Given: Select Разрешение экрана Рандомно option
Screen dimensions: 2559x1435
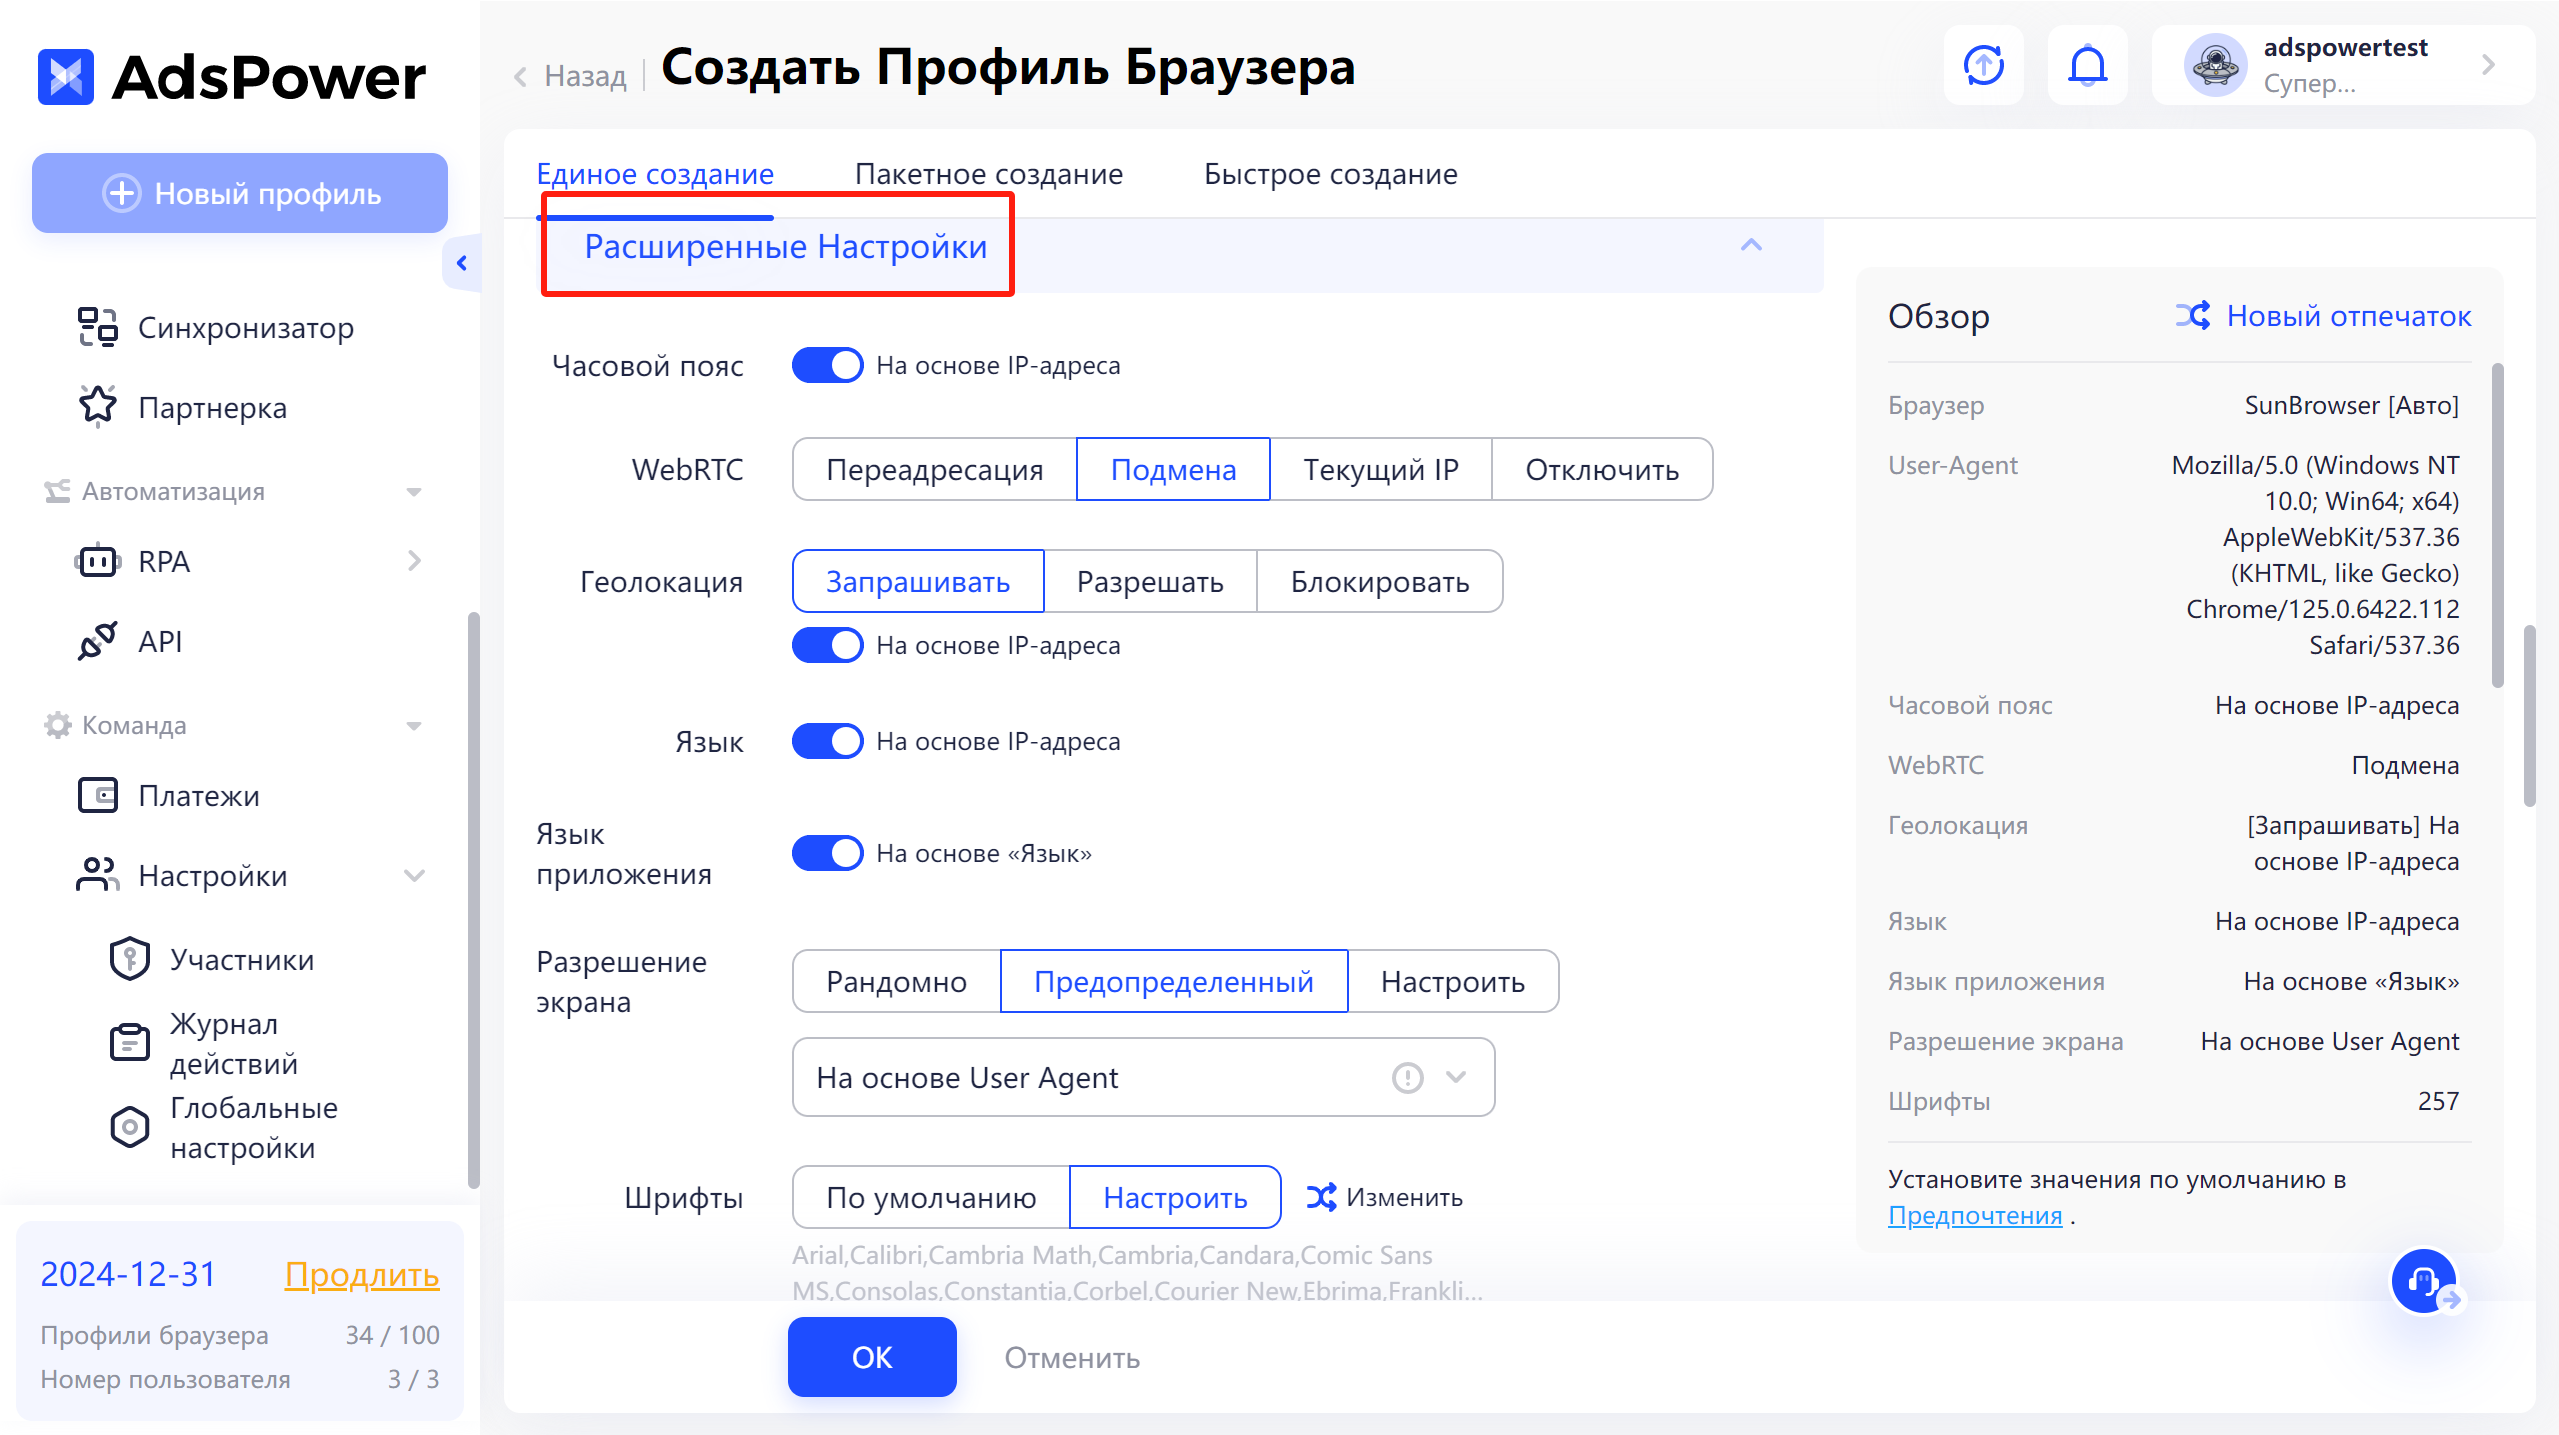Looking at the screenshot, I should (896, 981).
